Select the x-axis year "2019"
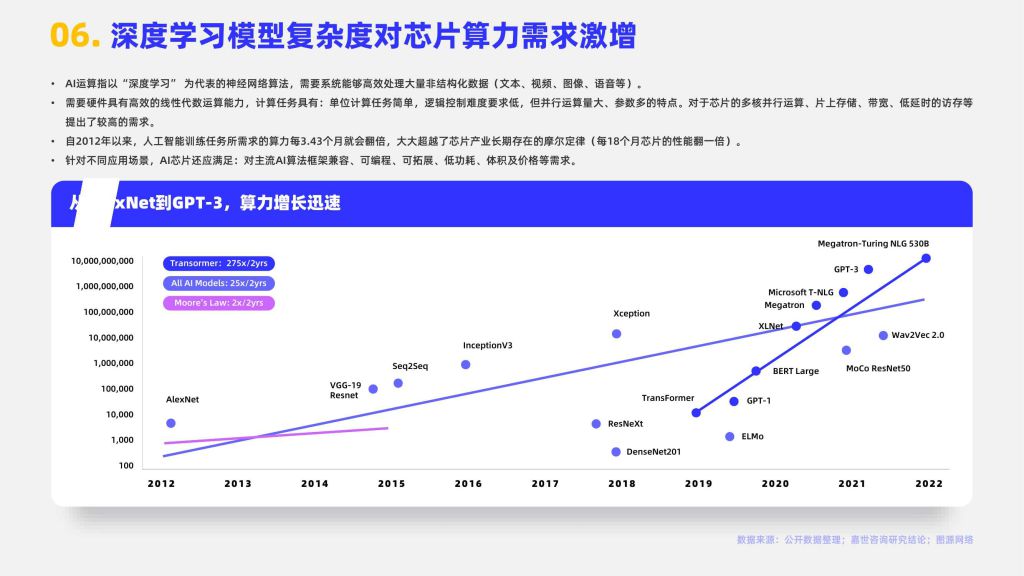1024x576 pixels. 699,484
